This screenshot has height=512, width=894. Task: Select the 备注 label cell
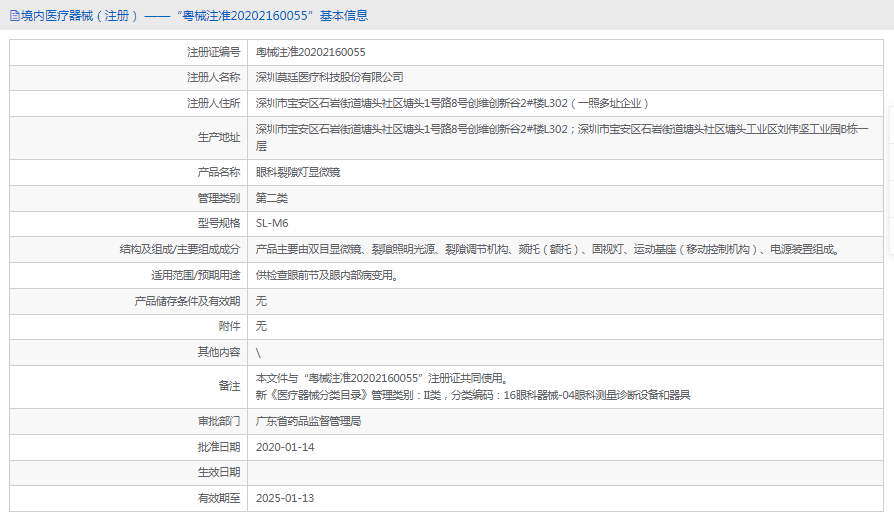click(x=129, y=387)
